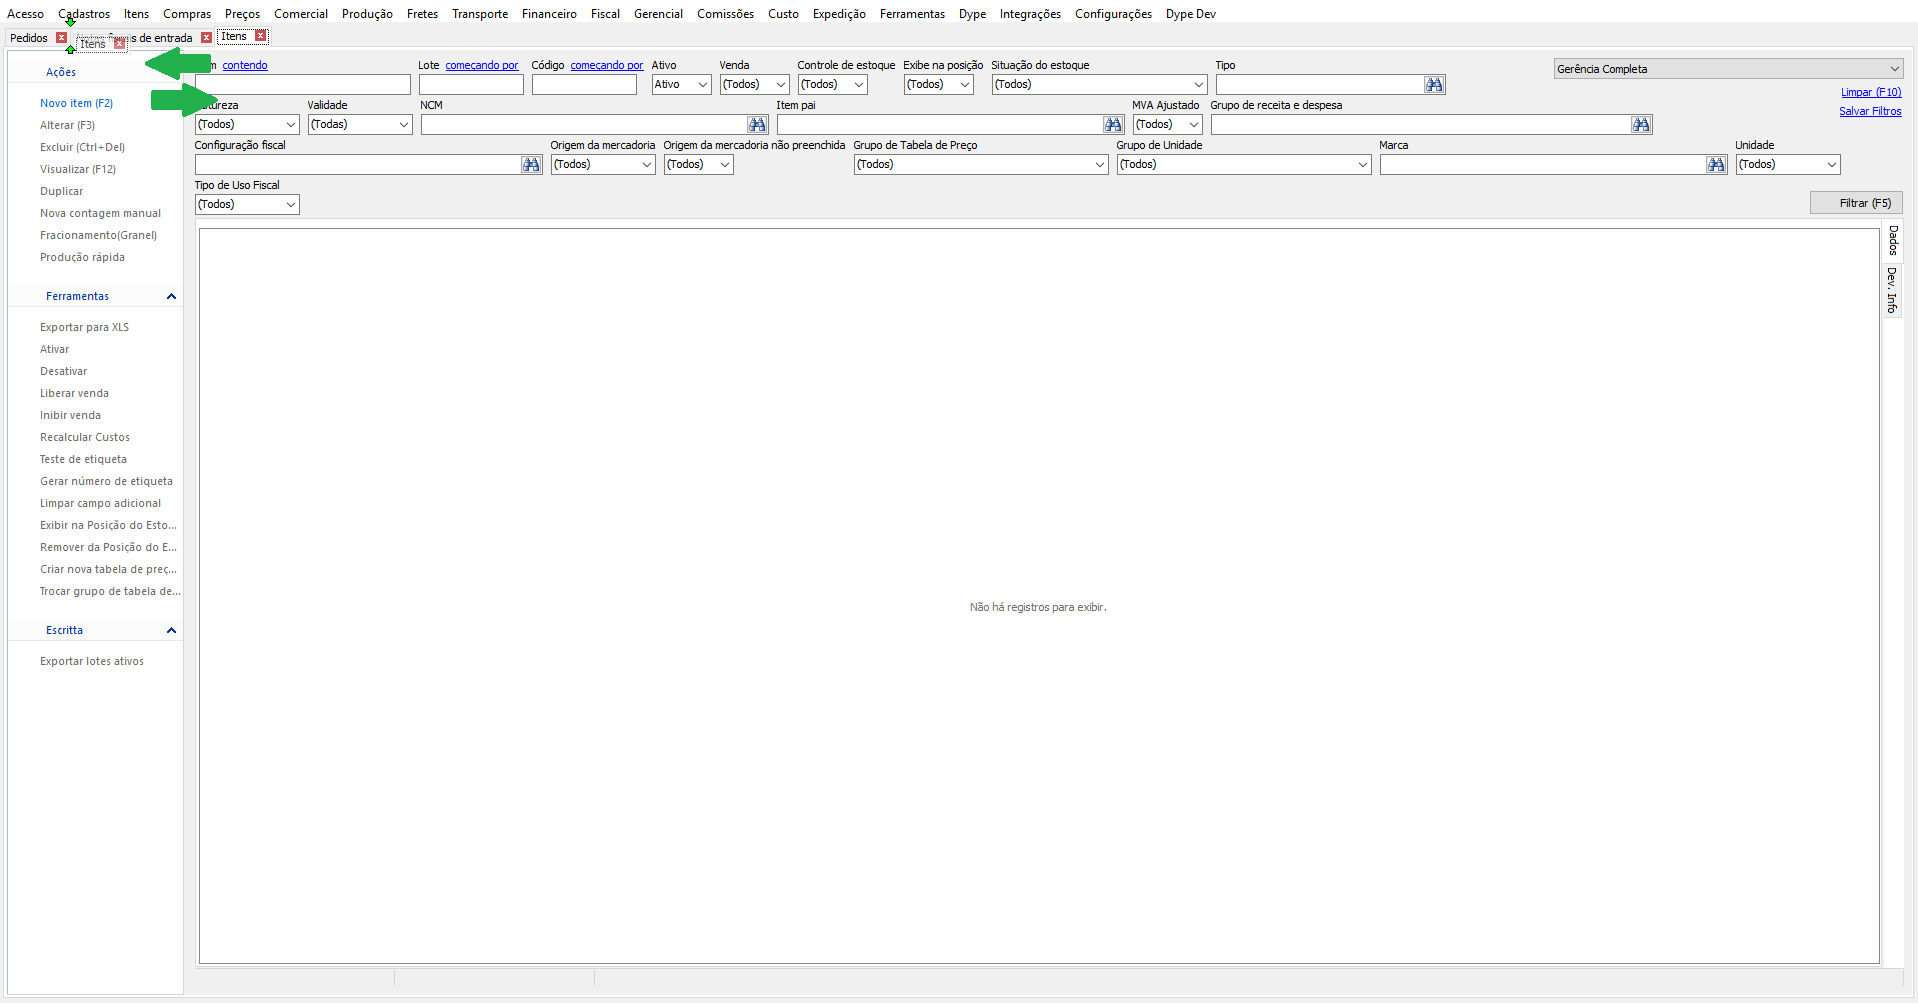The image size is (1918, 1003).
Task: Focus the Marca input field
Action: (x=1543, y=165)
